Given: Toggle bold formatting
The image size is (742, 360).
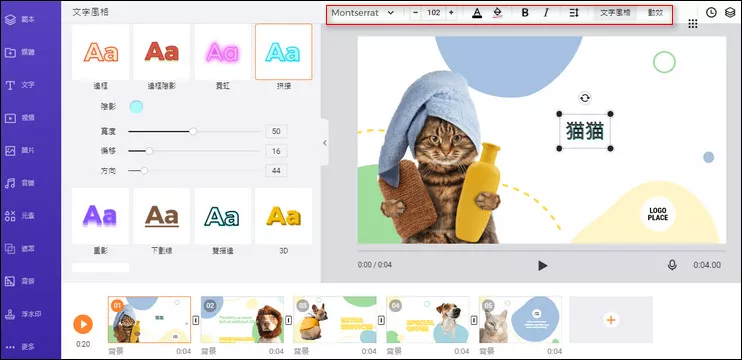Looking at the screenshot, I should [x=525, y=13].
